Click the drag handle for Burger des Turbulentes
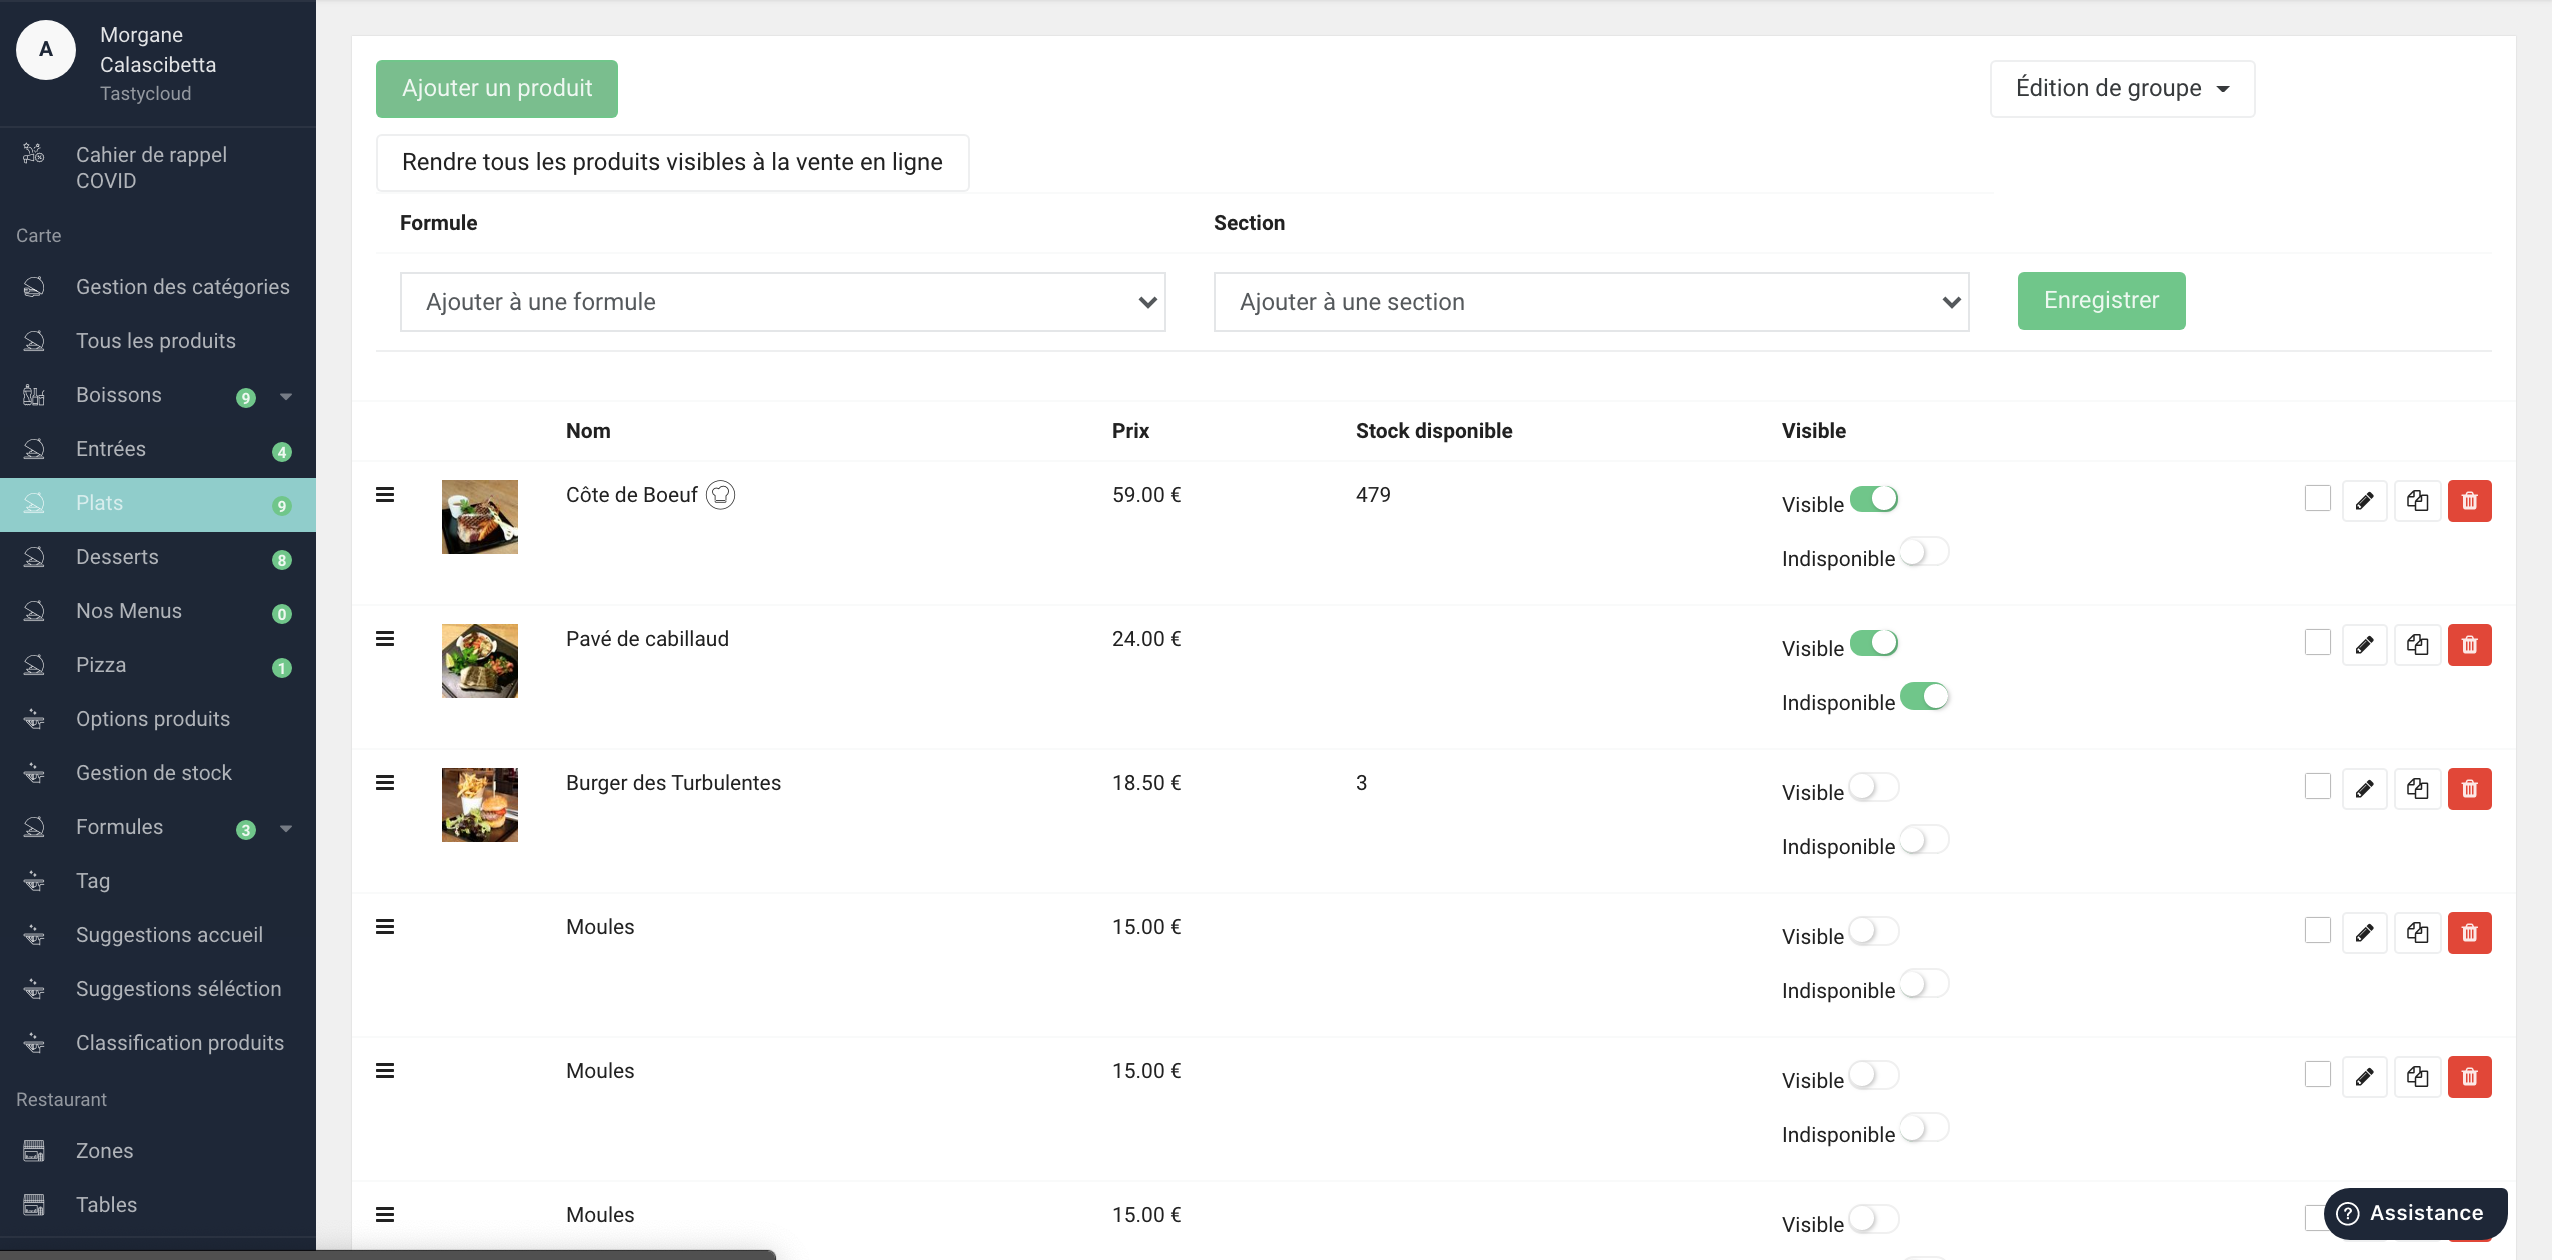 point(385,783)
